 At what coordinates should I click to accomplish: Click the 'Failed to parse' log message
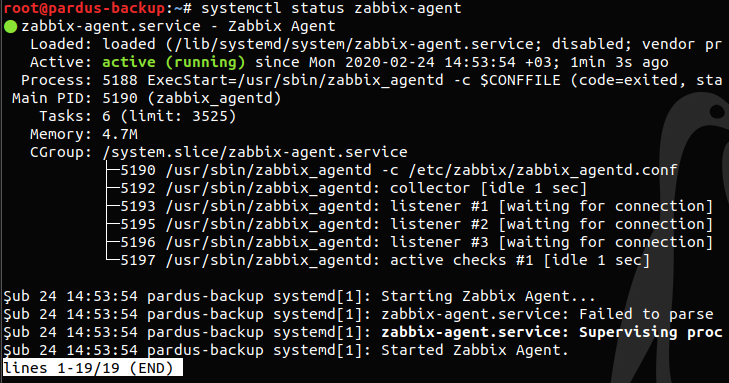(646, 315)
